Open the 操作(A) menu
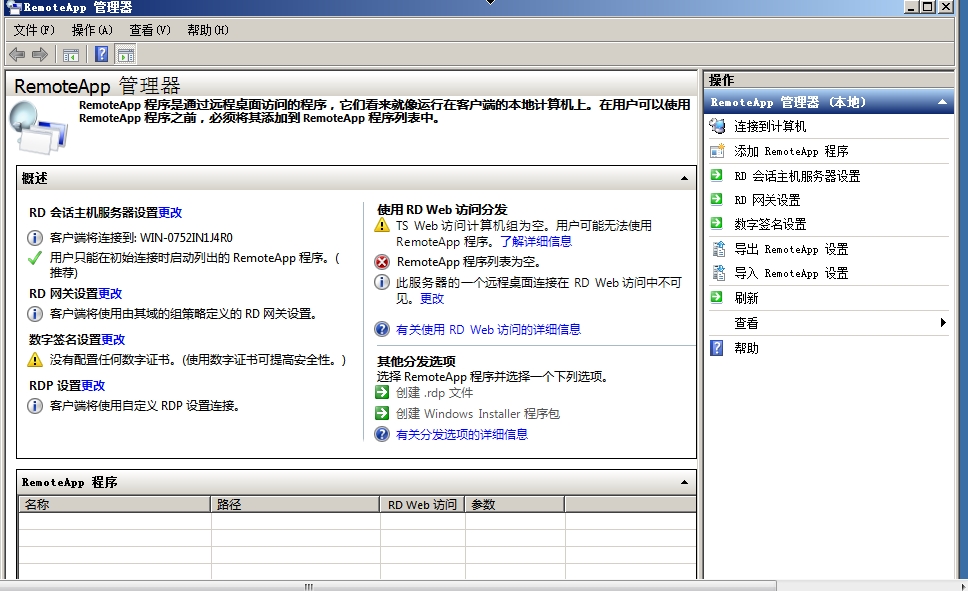968x591 pixels. click(x=92, y=30)
